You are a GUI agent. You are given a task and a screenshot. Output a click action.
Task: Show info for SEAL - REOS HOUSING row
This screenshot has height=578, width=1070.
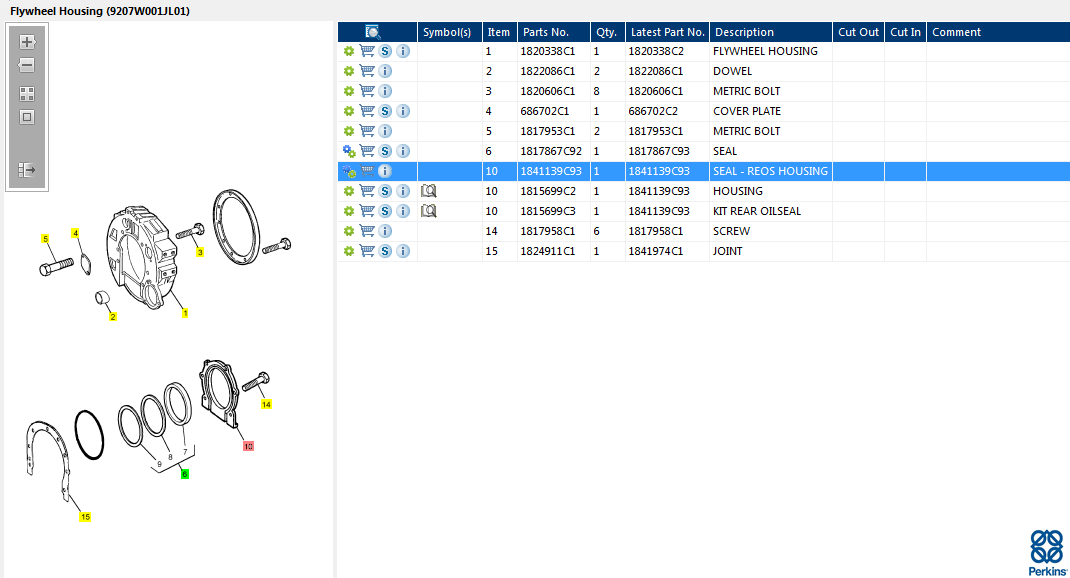pos(385,171)
